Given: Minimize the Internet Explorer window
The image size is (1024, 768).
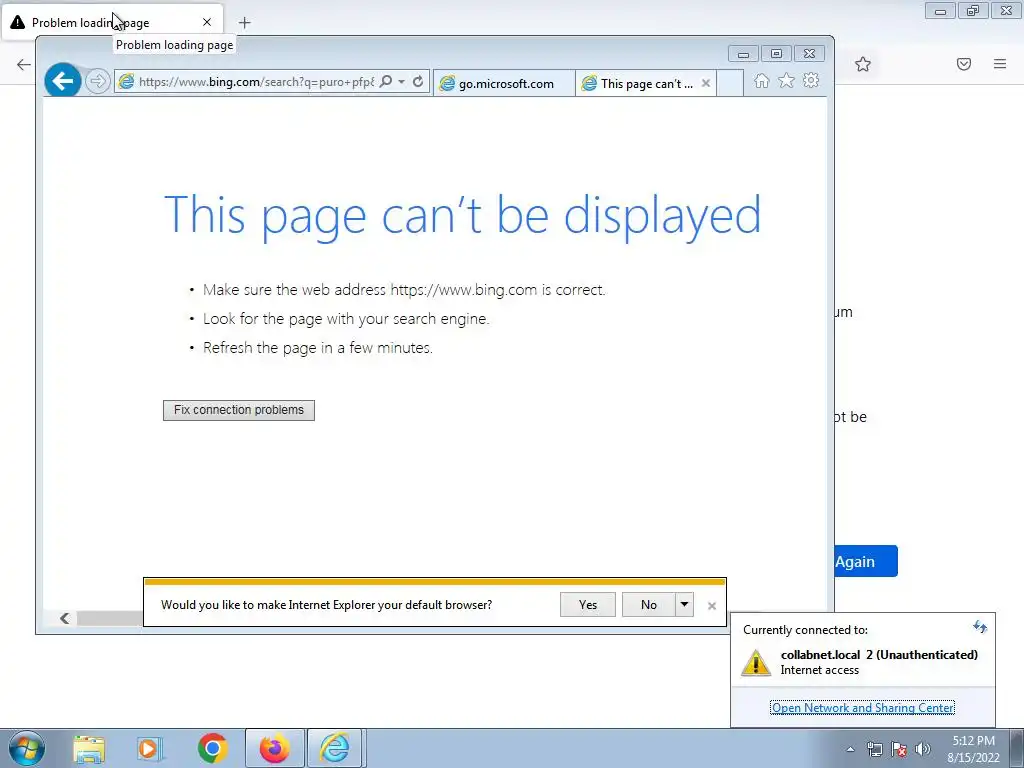Looking at the screenshot, I should (x=743, y=54).
